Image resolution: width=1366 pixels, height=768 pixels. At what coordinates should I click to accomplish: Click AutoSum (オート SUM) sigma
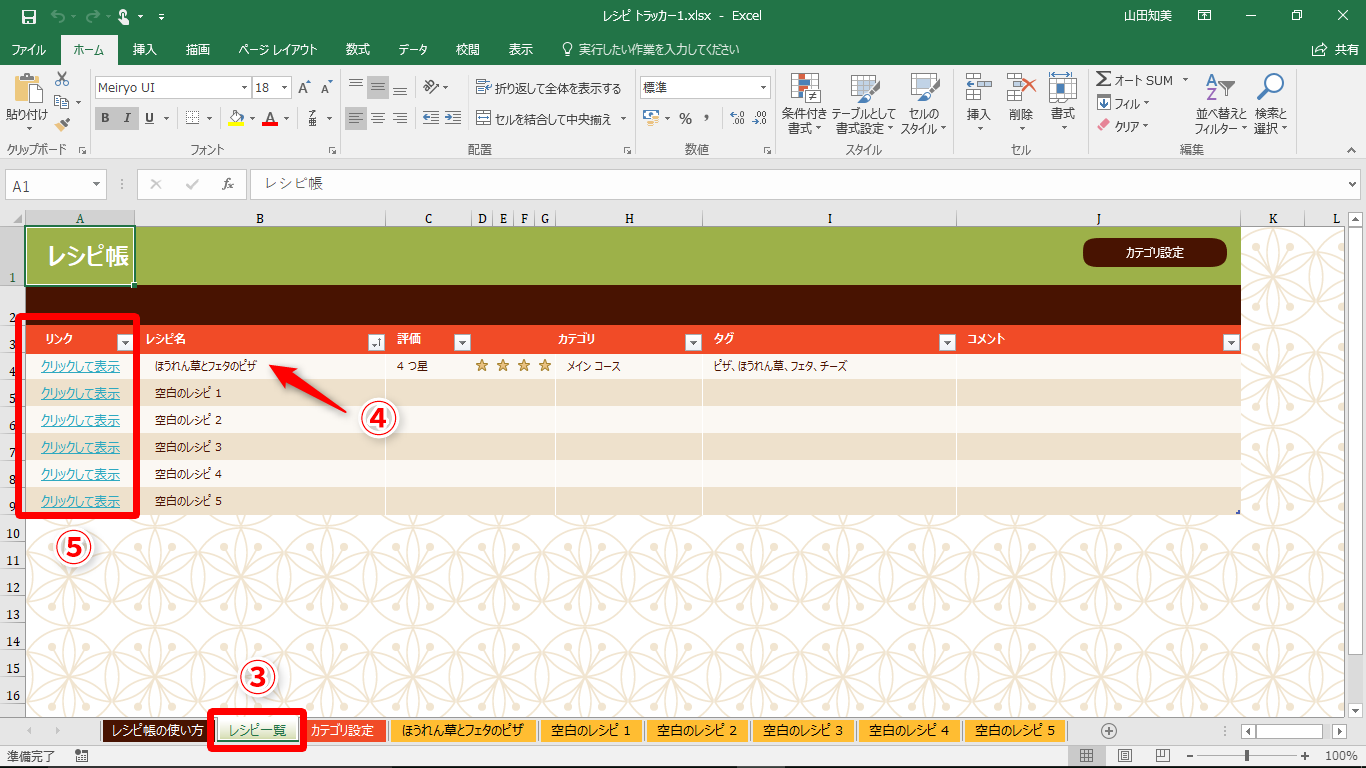click(x=1135, y=80)
